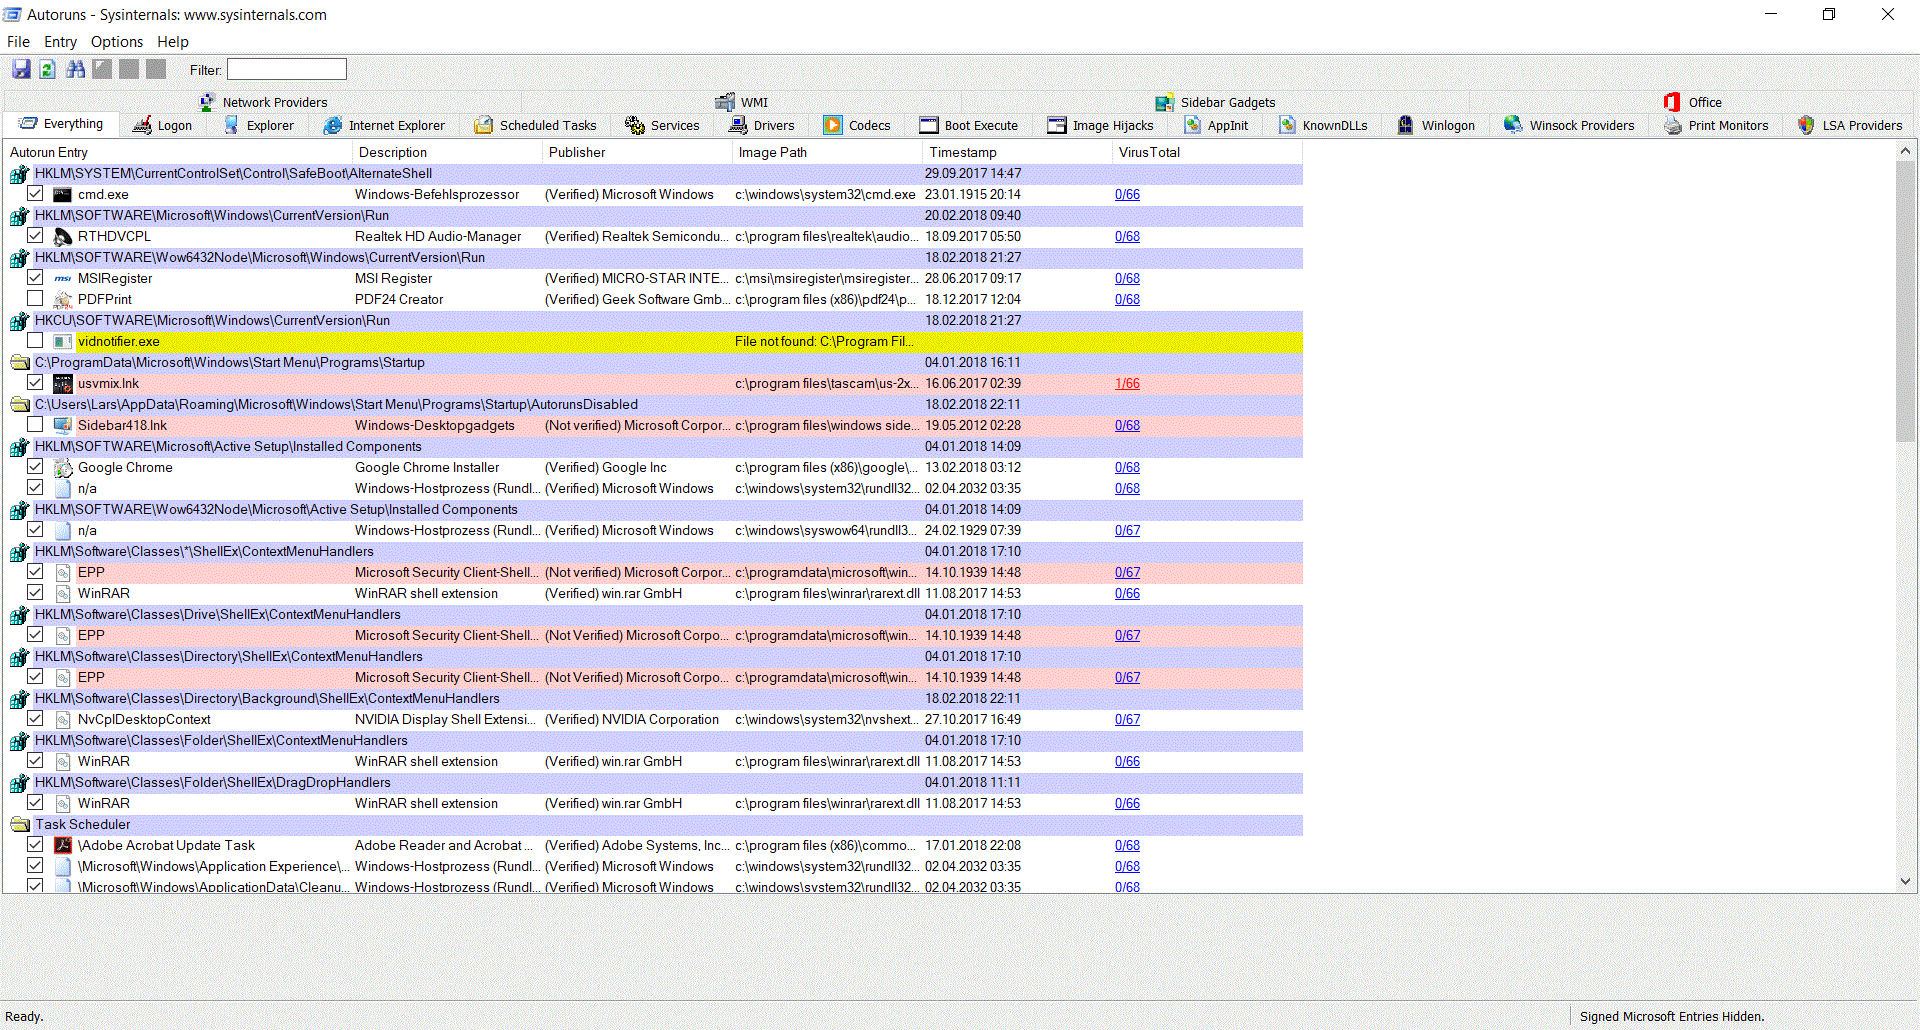
Task: Enable the PDFPrint checkbox
Action: pyautogui.click(x=35, y=298)
